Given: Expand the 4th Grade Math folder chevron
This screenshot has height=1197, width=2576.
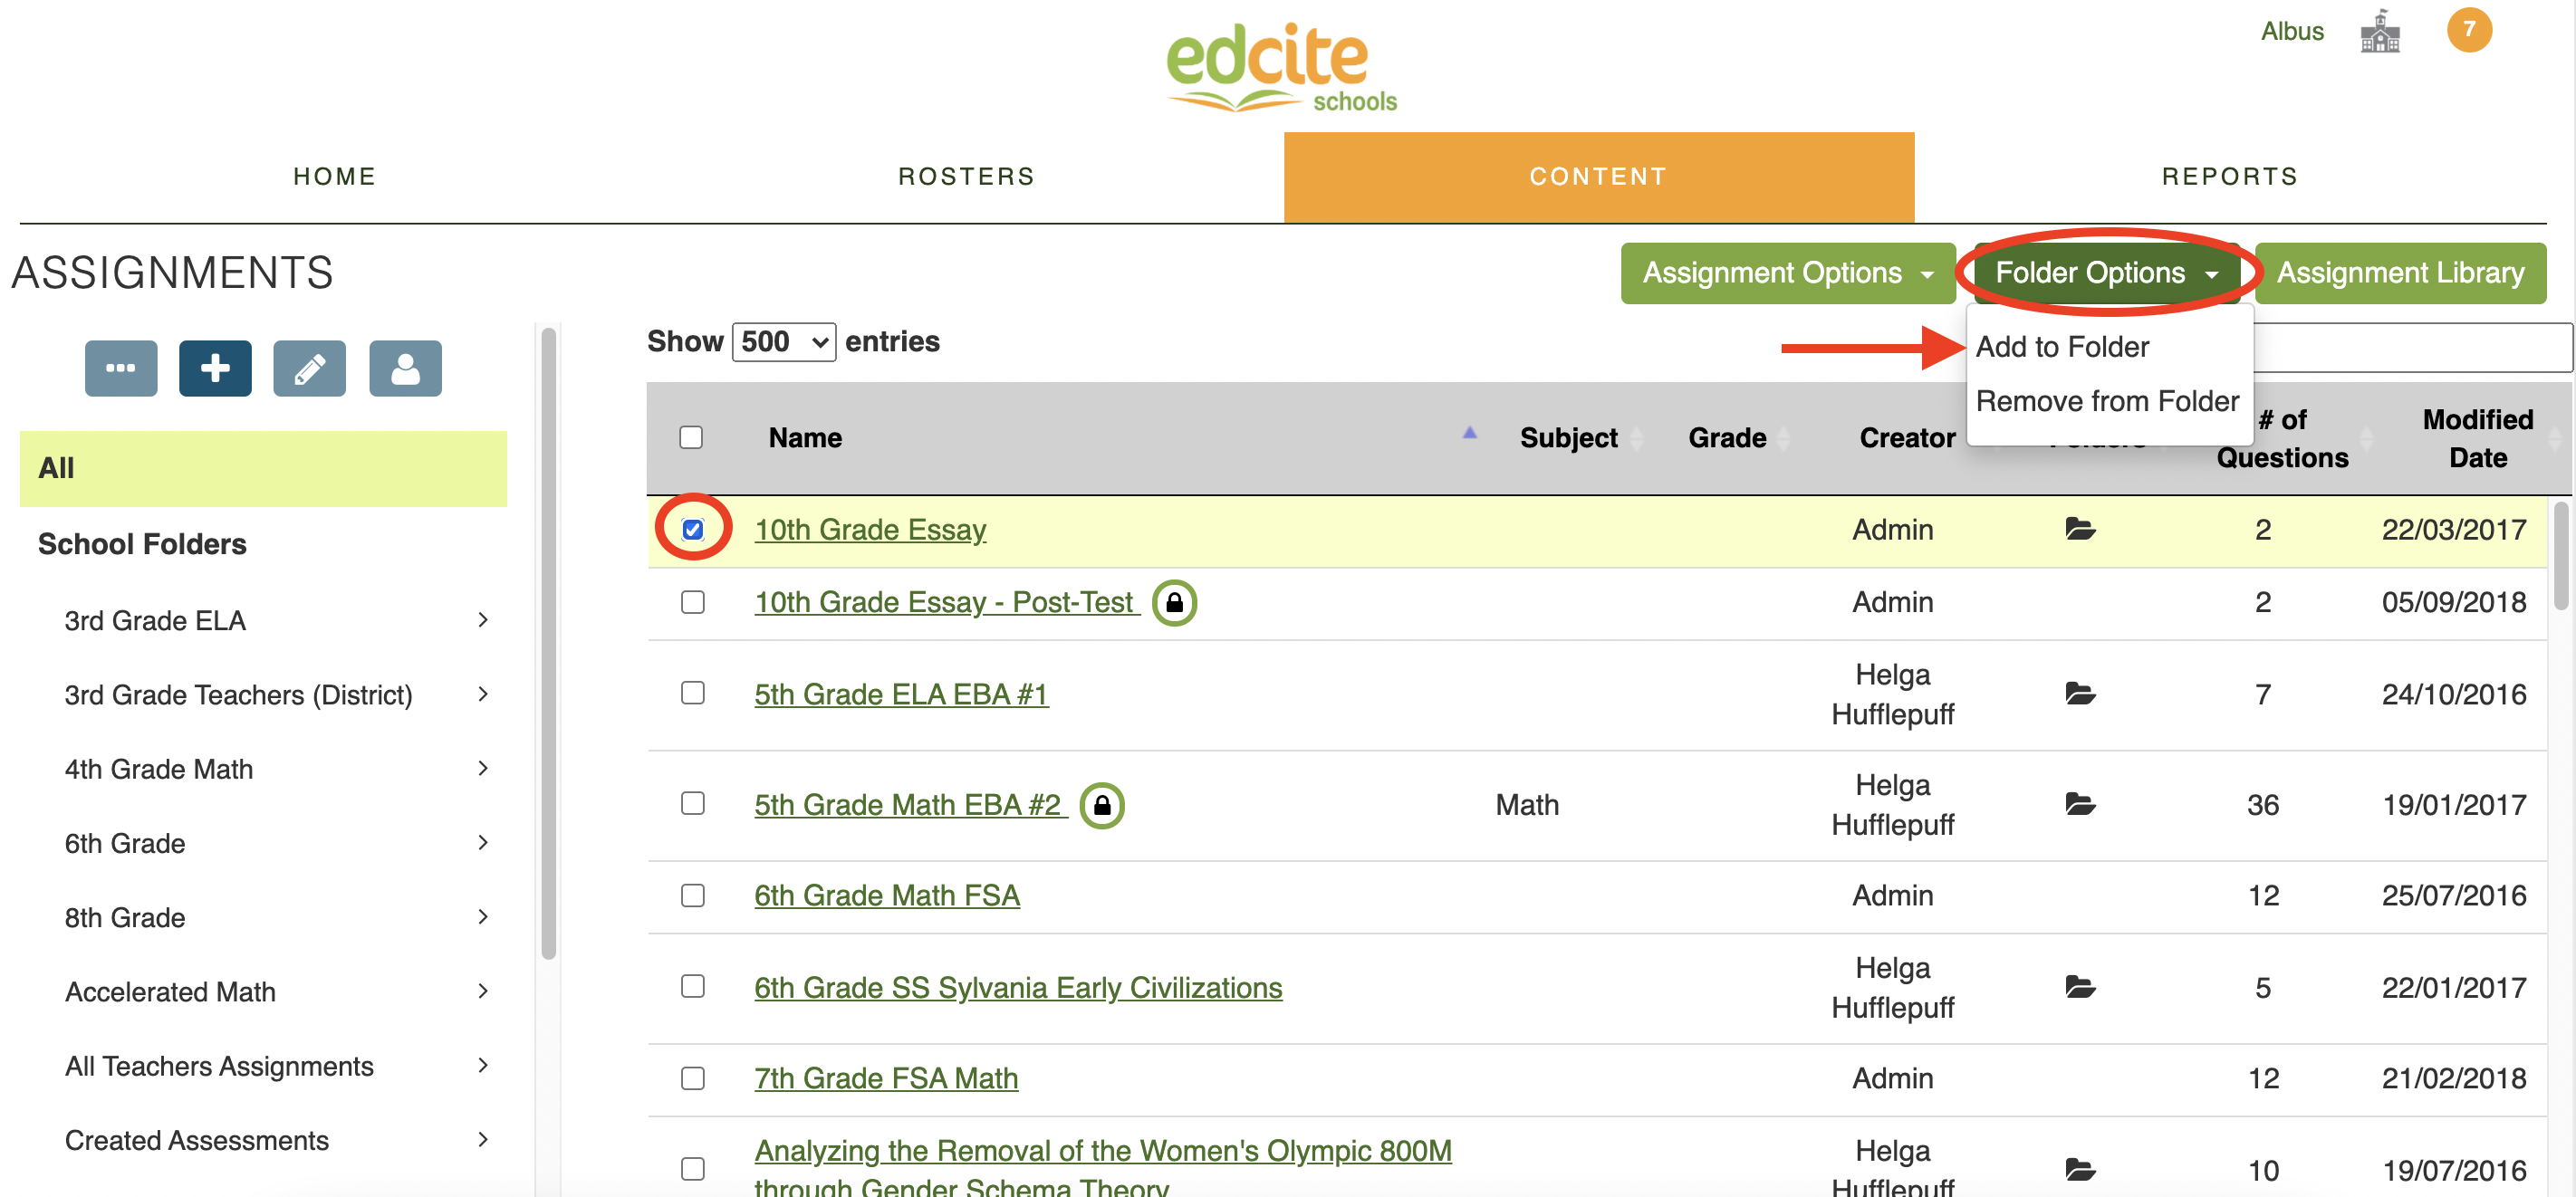Looking at the screenshot, I should click(483, 768).
